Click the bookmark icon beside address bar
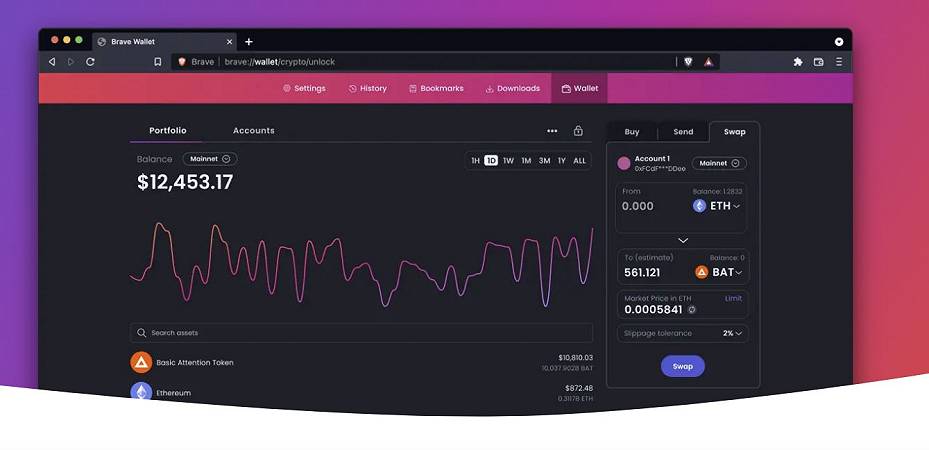 pos(158,62)
